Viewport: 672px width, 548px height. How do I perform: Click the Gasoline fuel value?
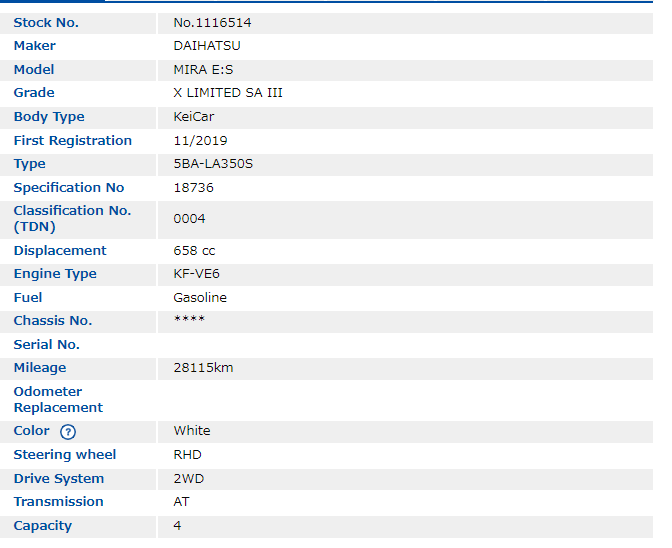(200, 298)
